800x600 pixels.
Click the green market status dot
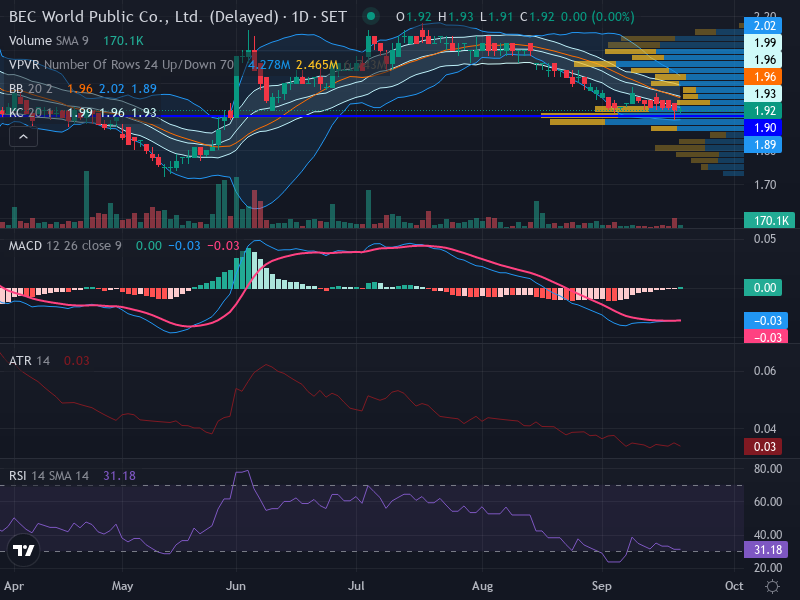coord(371,16)
